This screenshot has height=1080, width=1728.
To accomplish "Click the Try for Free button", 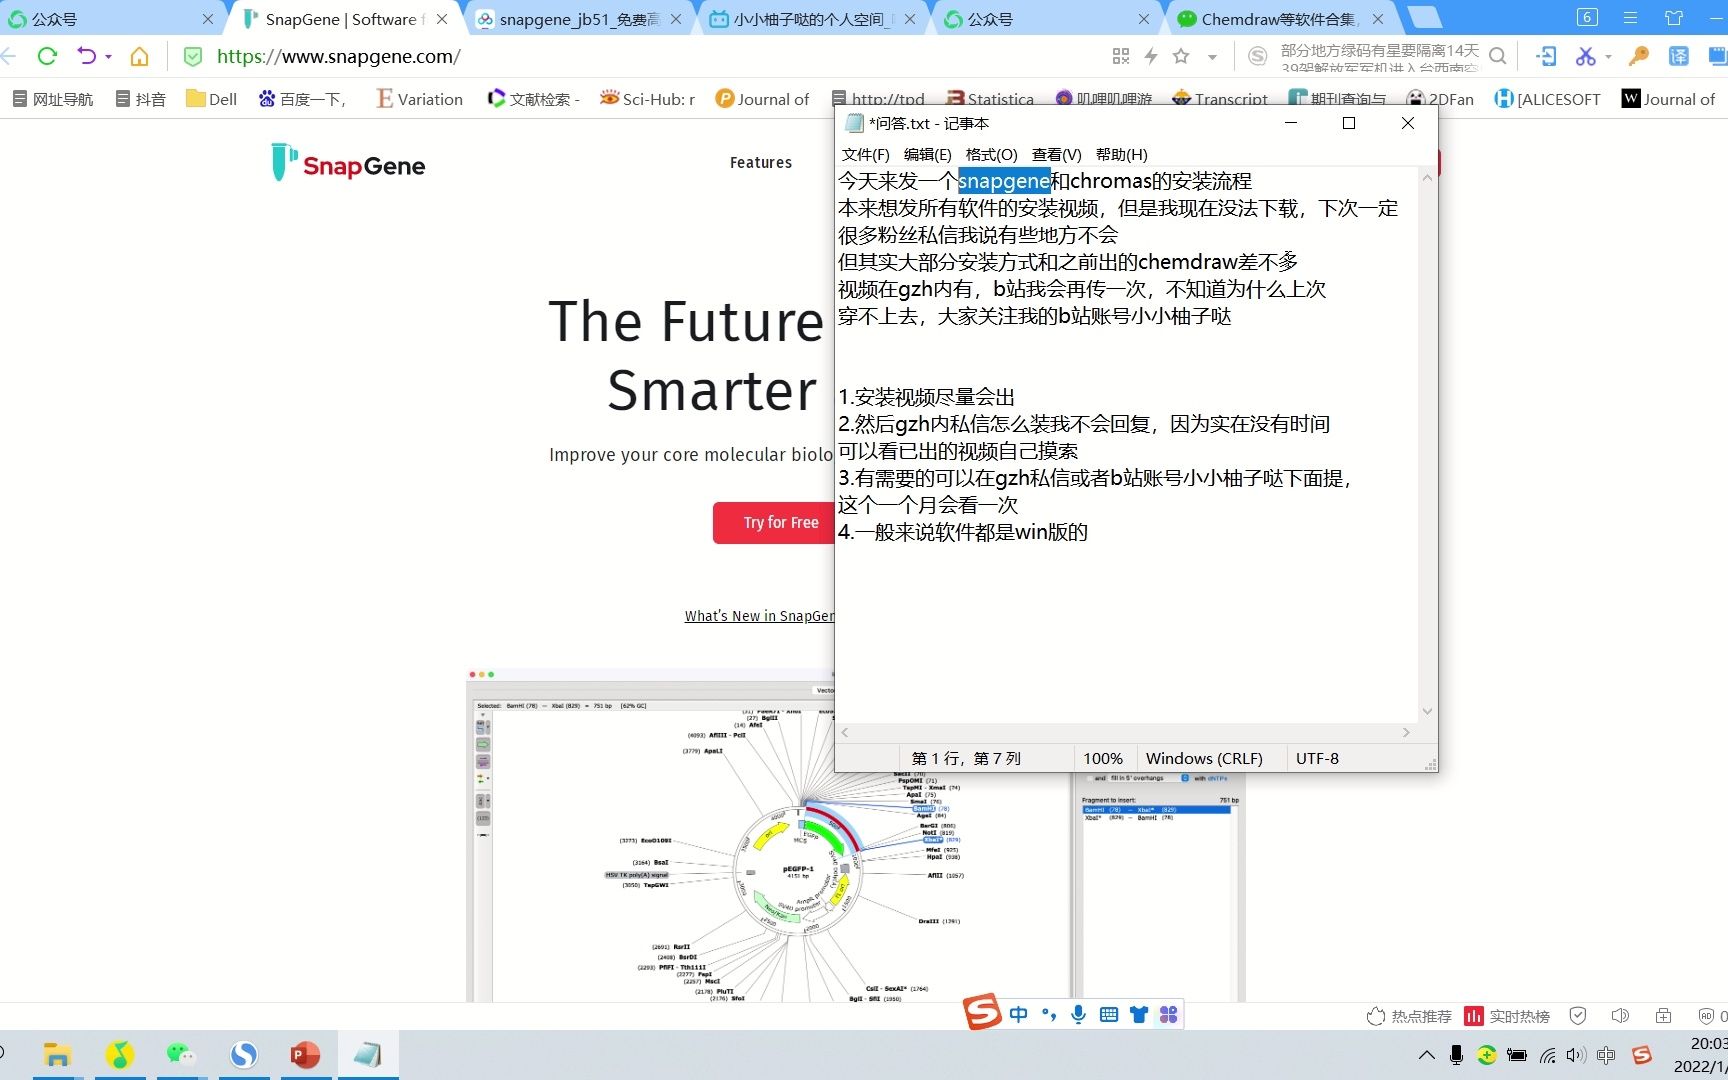I will click(x=780, y=522).
